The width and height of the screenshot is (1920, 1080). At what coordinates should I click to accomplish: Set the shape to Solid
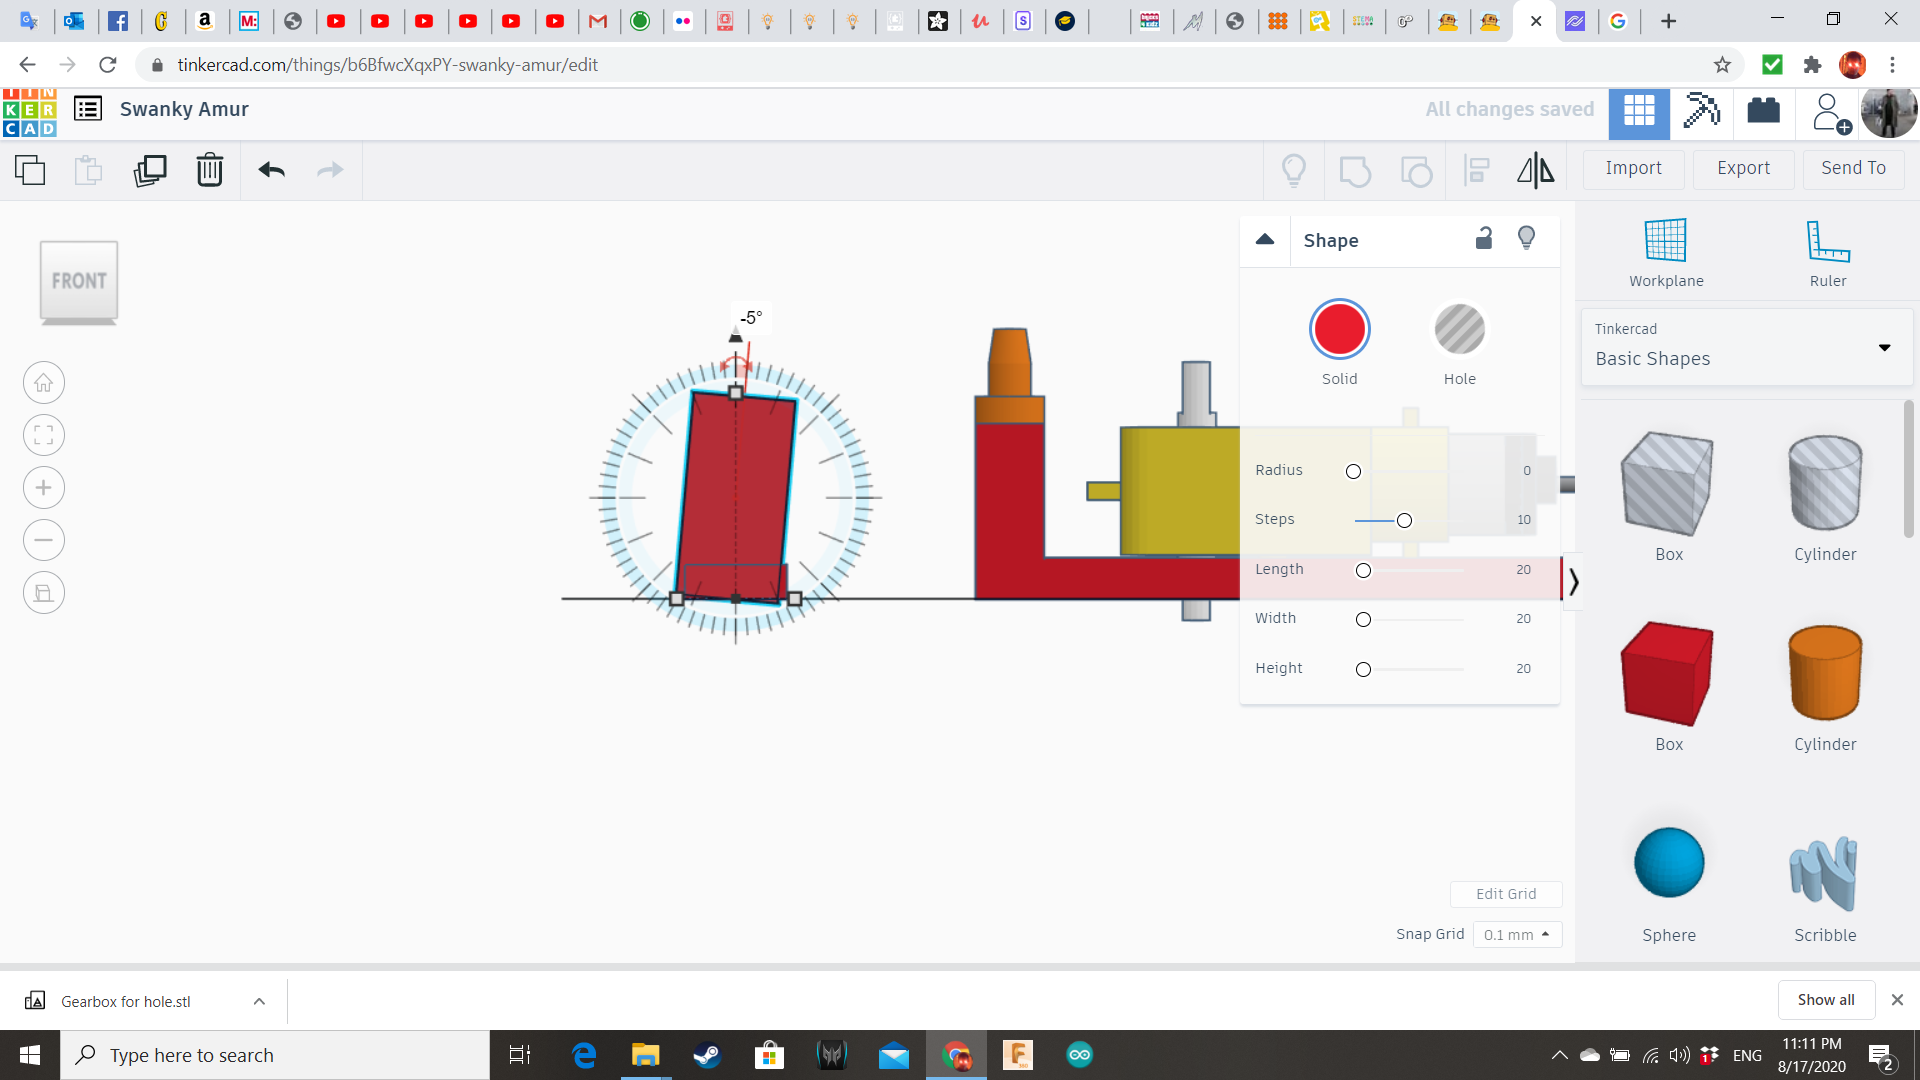coord(1339,330)
